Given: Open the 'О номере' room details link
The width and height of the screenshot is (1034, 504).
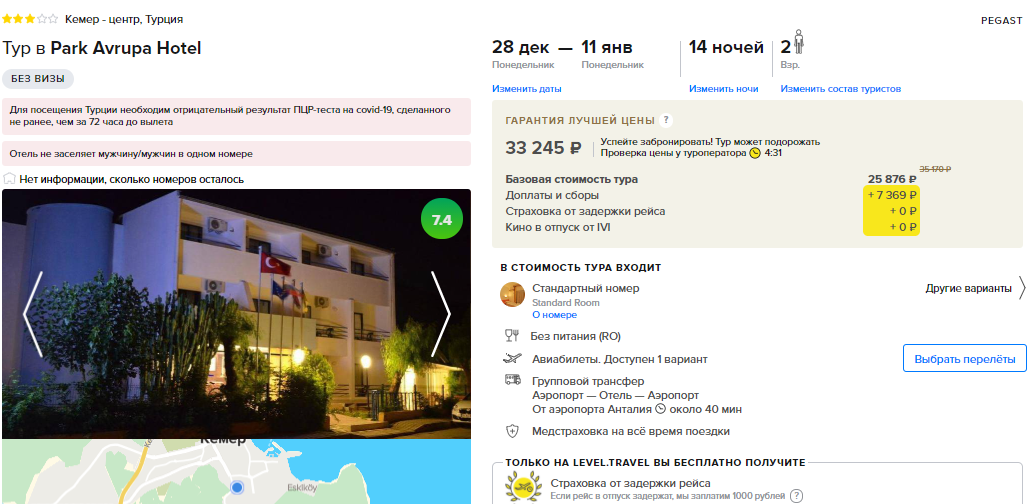Looking at the screenshot, I should pos(554,315).
